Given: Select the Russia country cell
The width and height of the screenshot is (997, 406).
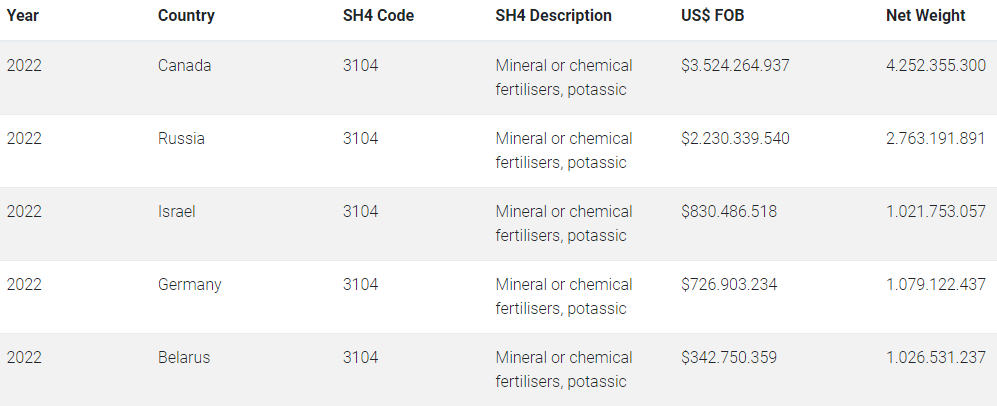Looking at the screenshot, I should click(x=181, y=139).
